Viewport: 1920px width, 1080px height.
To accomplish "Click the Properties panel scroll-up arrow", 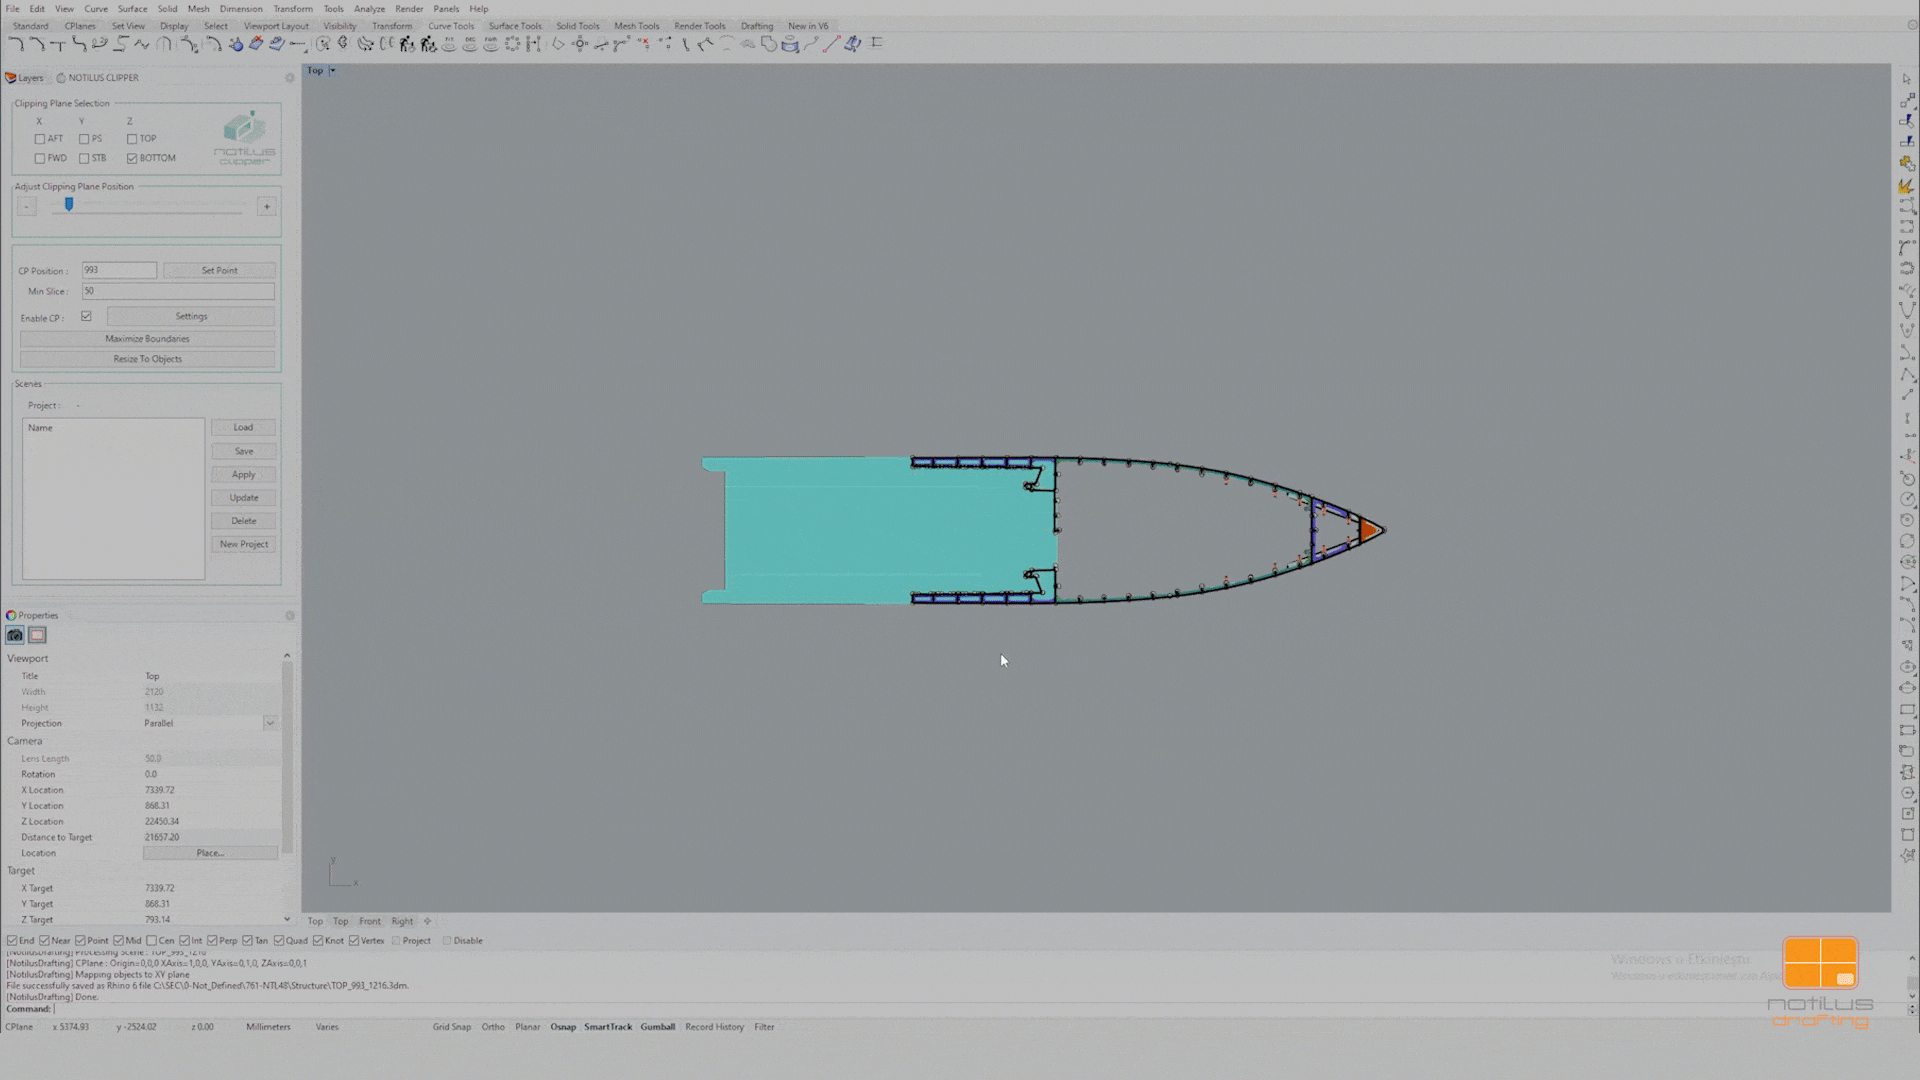I will pyautogui.click(x=287, y=656).
